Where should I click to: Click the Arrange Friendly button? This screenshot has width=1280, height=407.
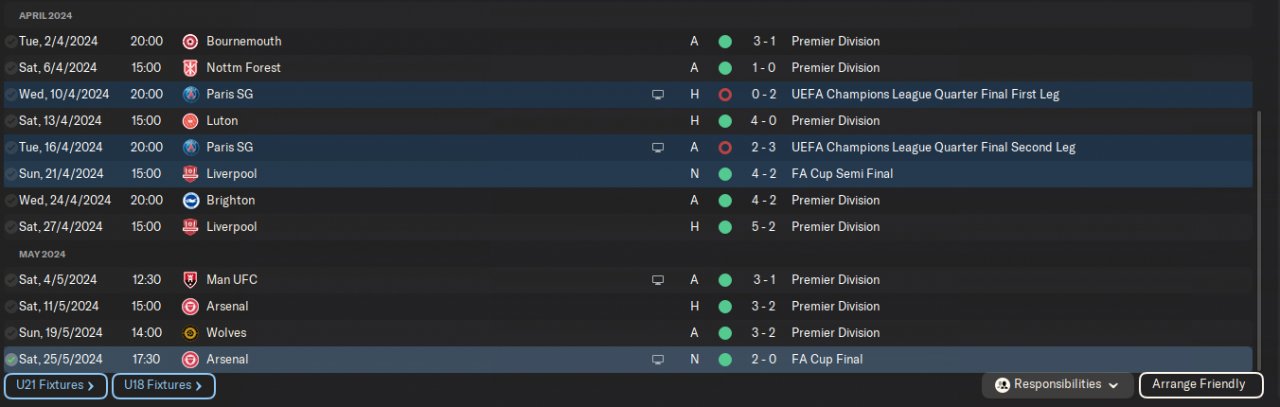[1198, 385]
